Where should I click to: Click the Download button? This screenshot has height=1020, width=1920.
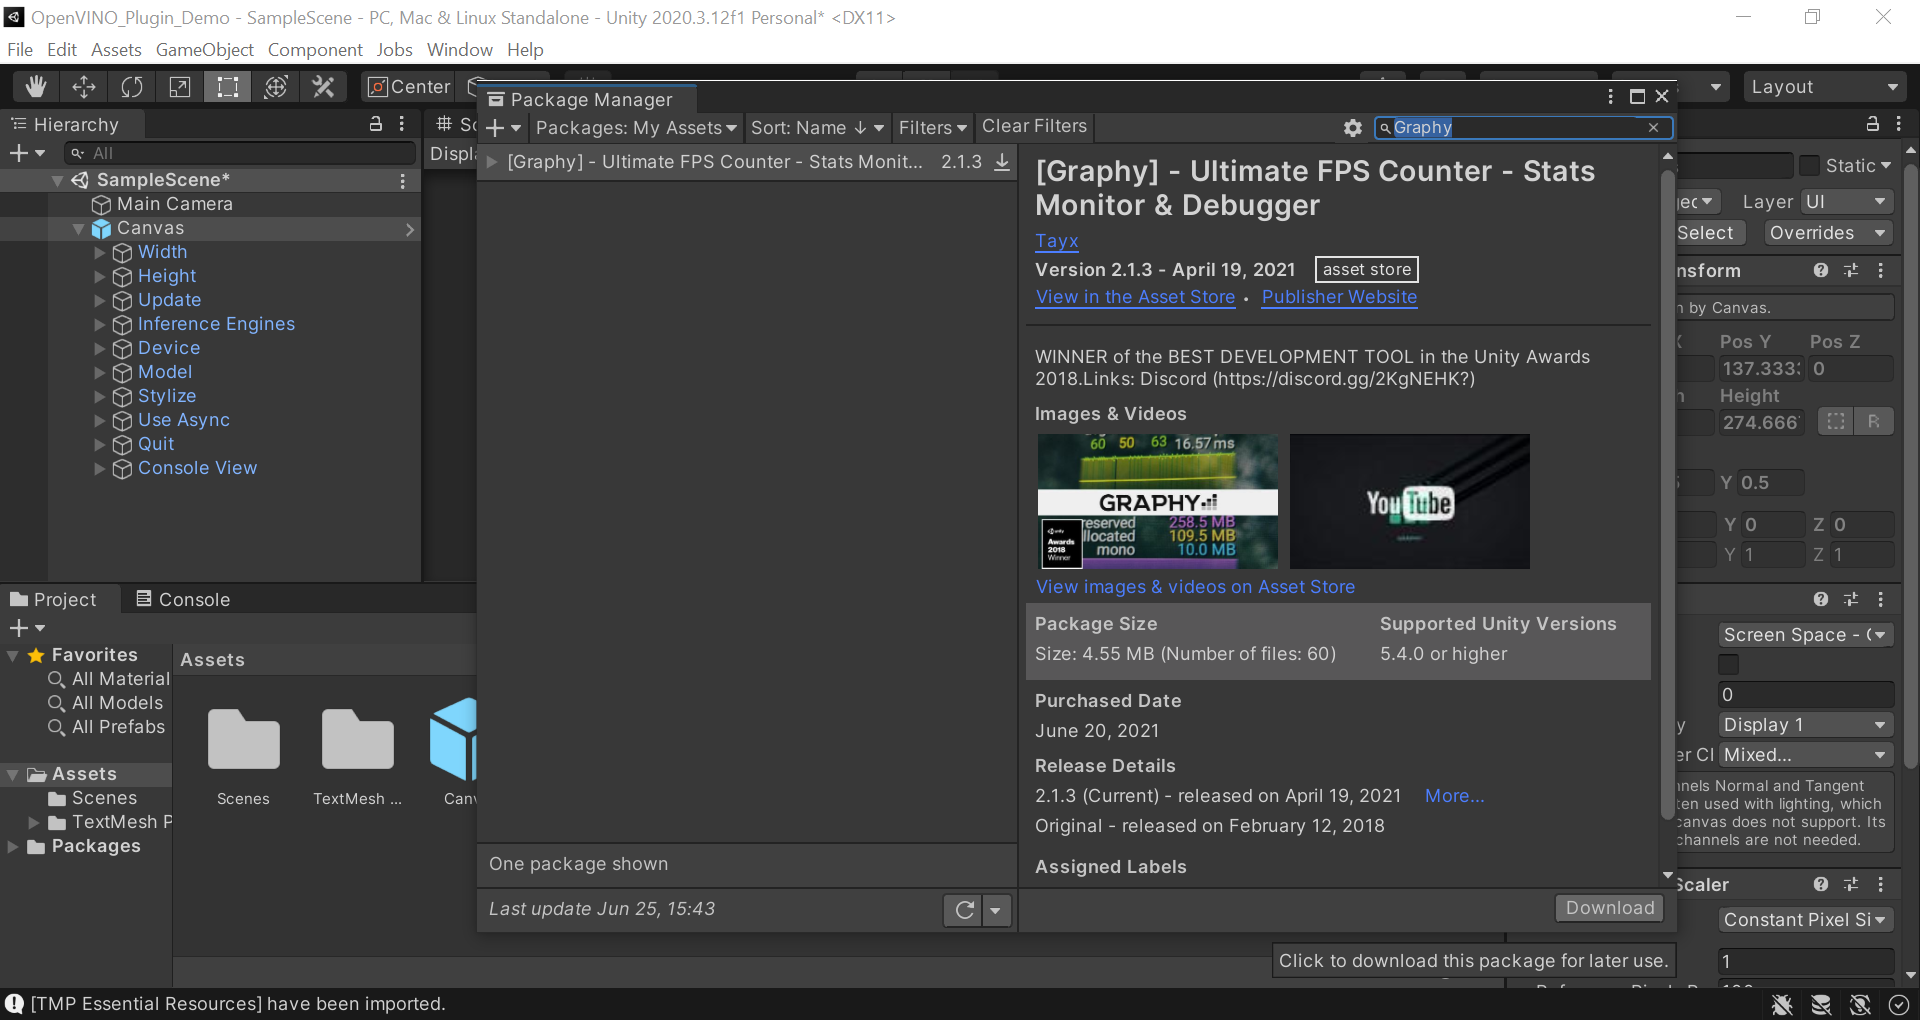tap(1610, 908)
